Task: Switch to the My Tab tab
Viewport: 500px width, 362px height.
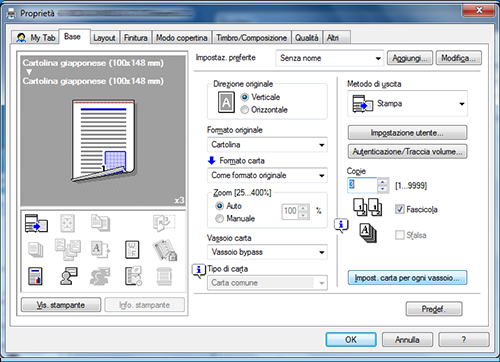Action: [36, 37]
